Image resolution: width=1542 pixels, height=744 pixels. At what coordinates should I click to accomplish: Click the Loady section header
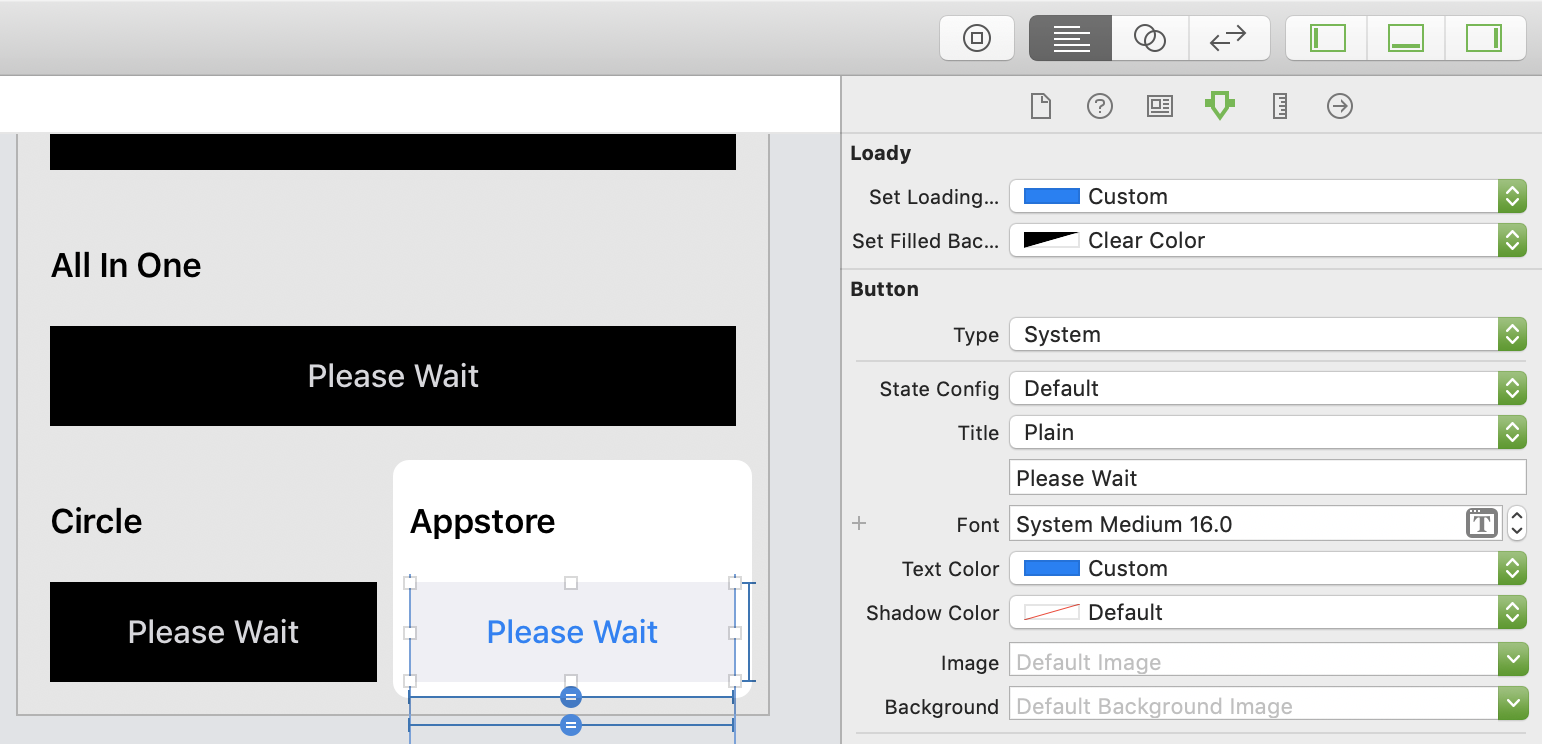click(x=881, y=153)
